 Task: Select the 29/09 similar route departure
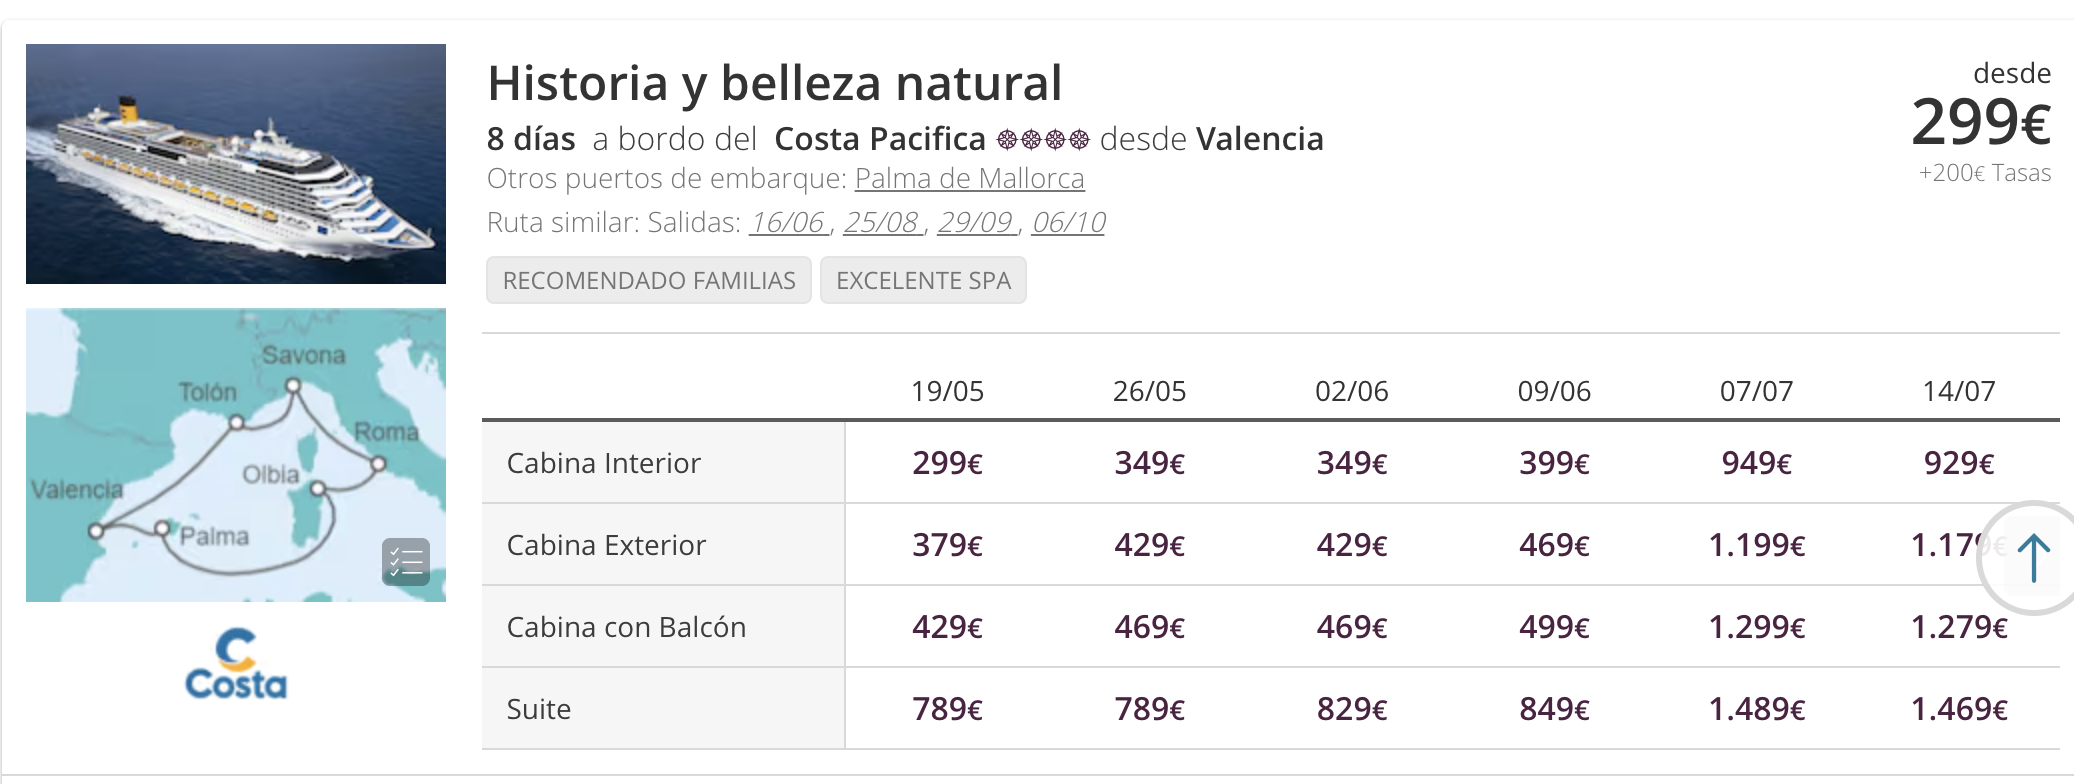tap(975, 222)
